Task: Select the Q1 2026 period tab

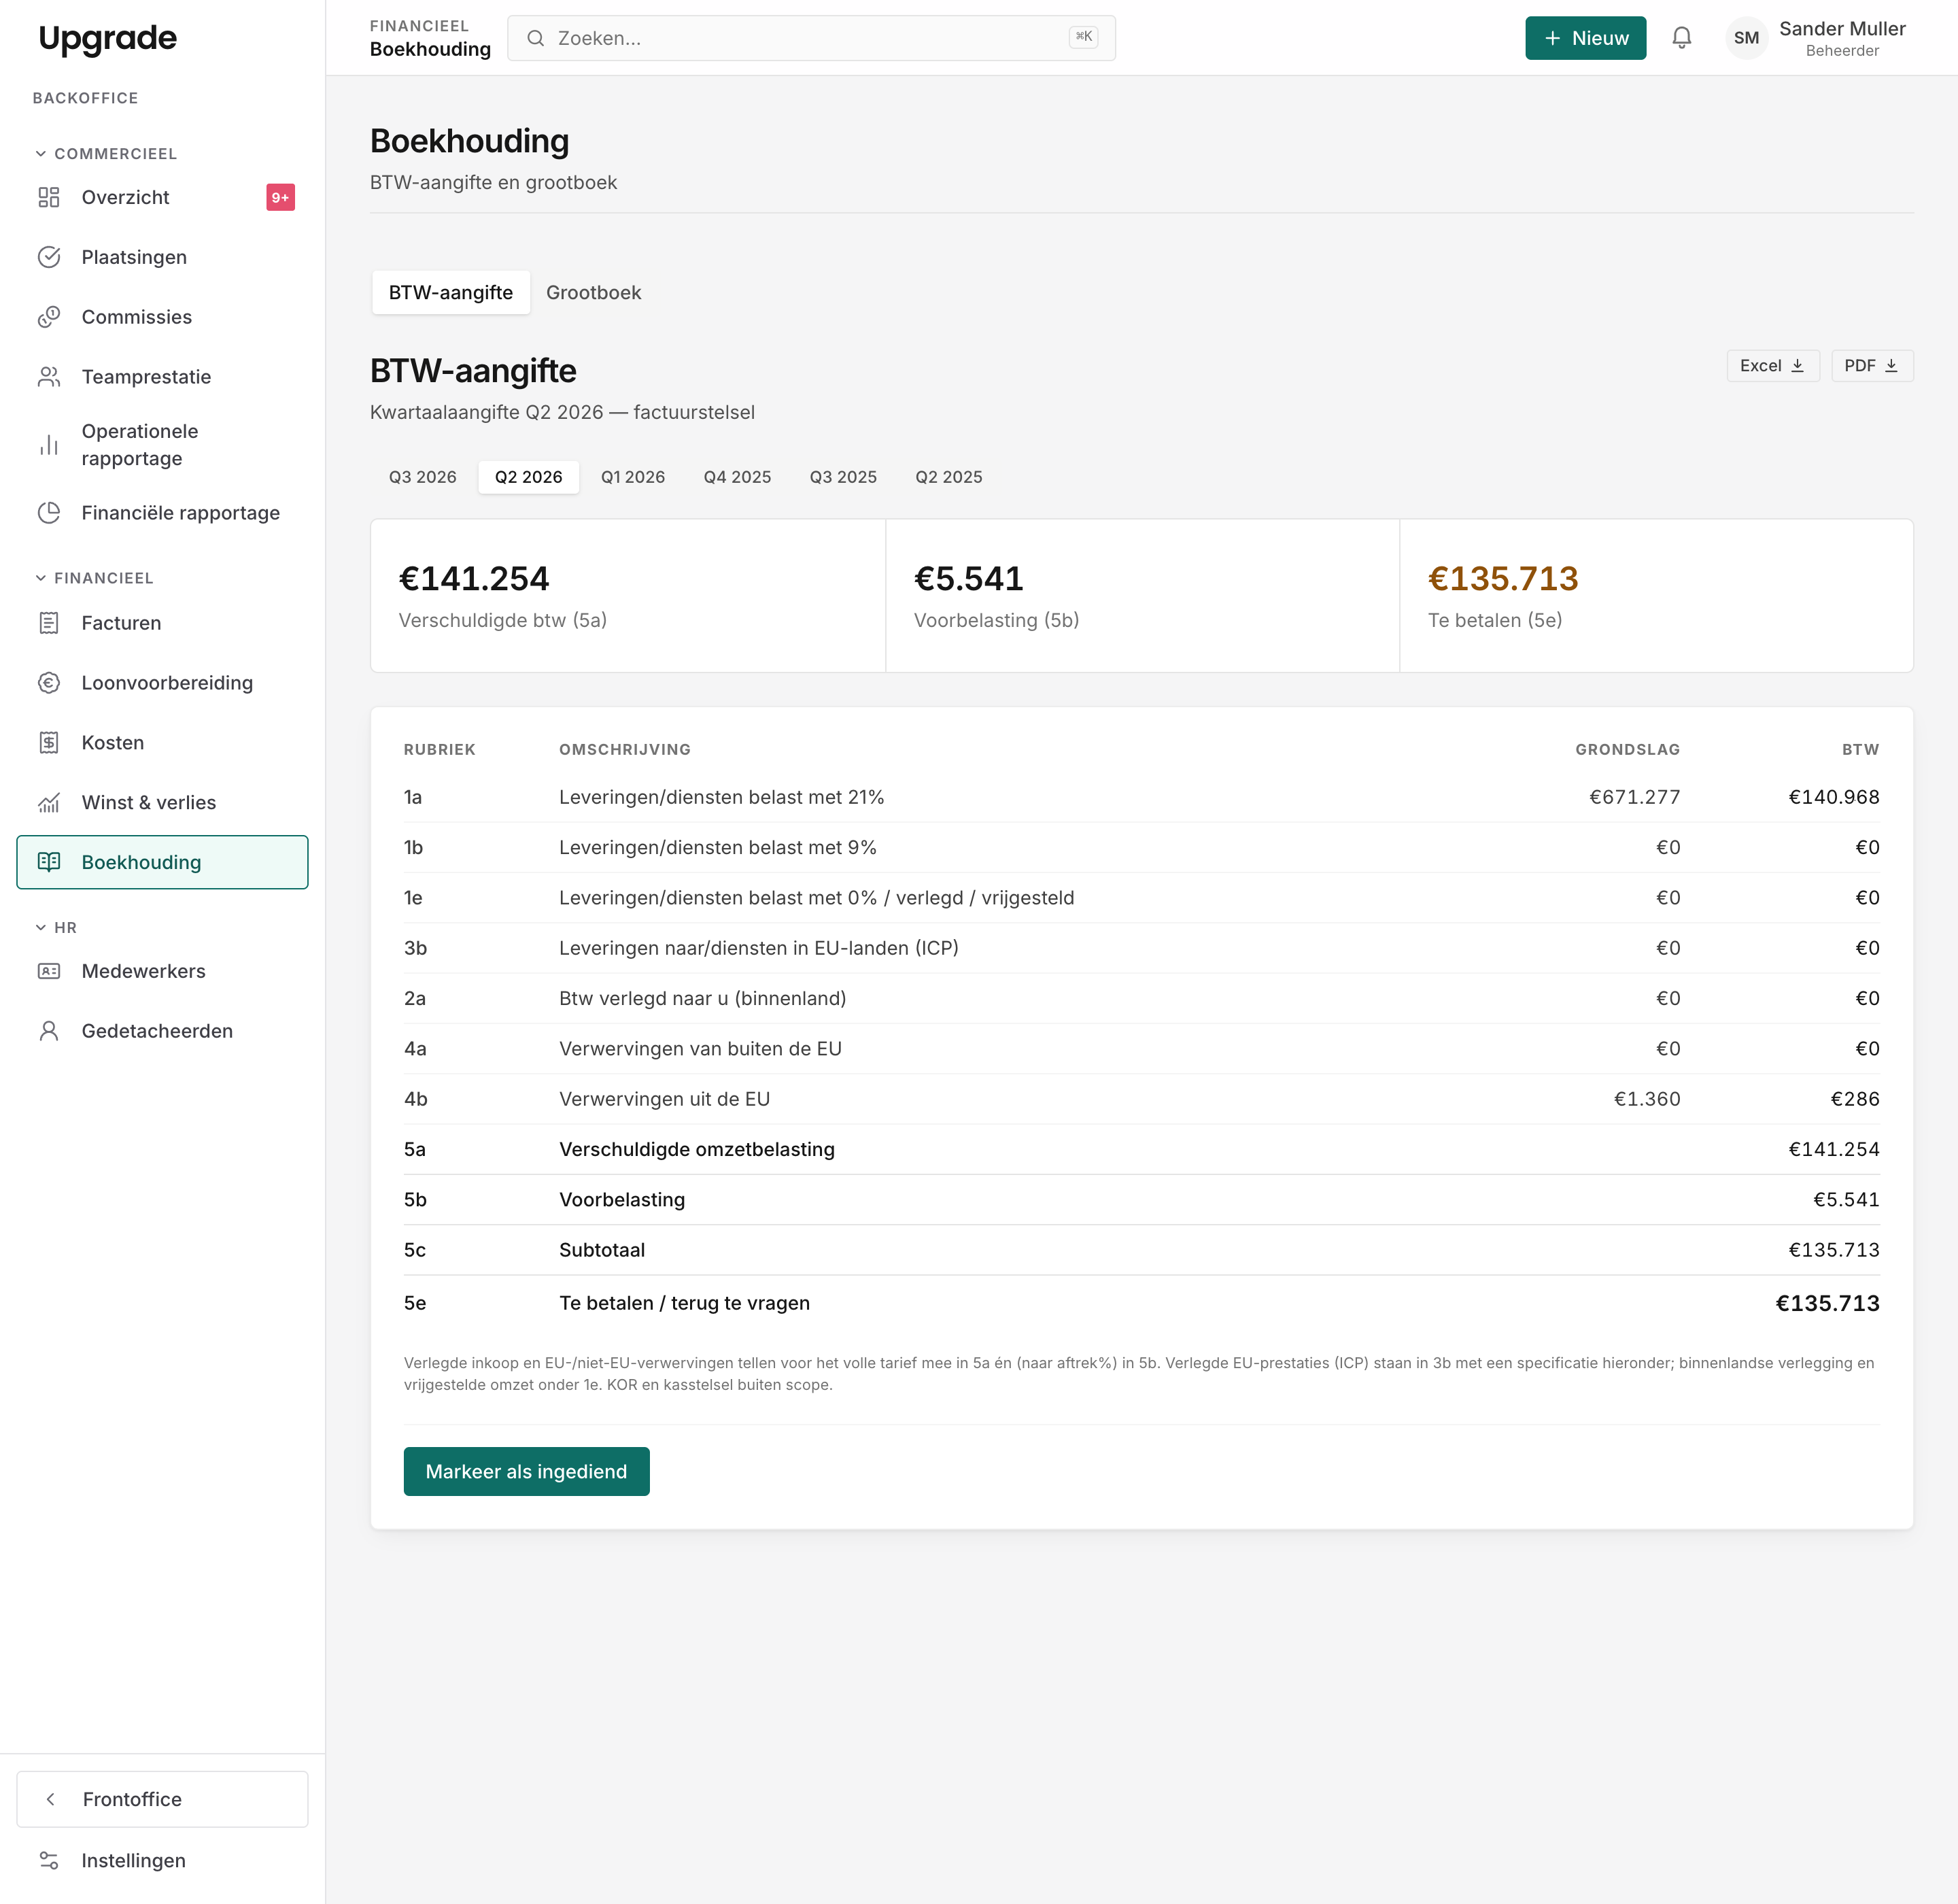Action: [x=633, y=477]
